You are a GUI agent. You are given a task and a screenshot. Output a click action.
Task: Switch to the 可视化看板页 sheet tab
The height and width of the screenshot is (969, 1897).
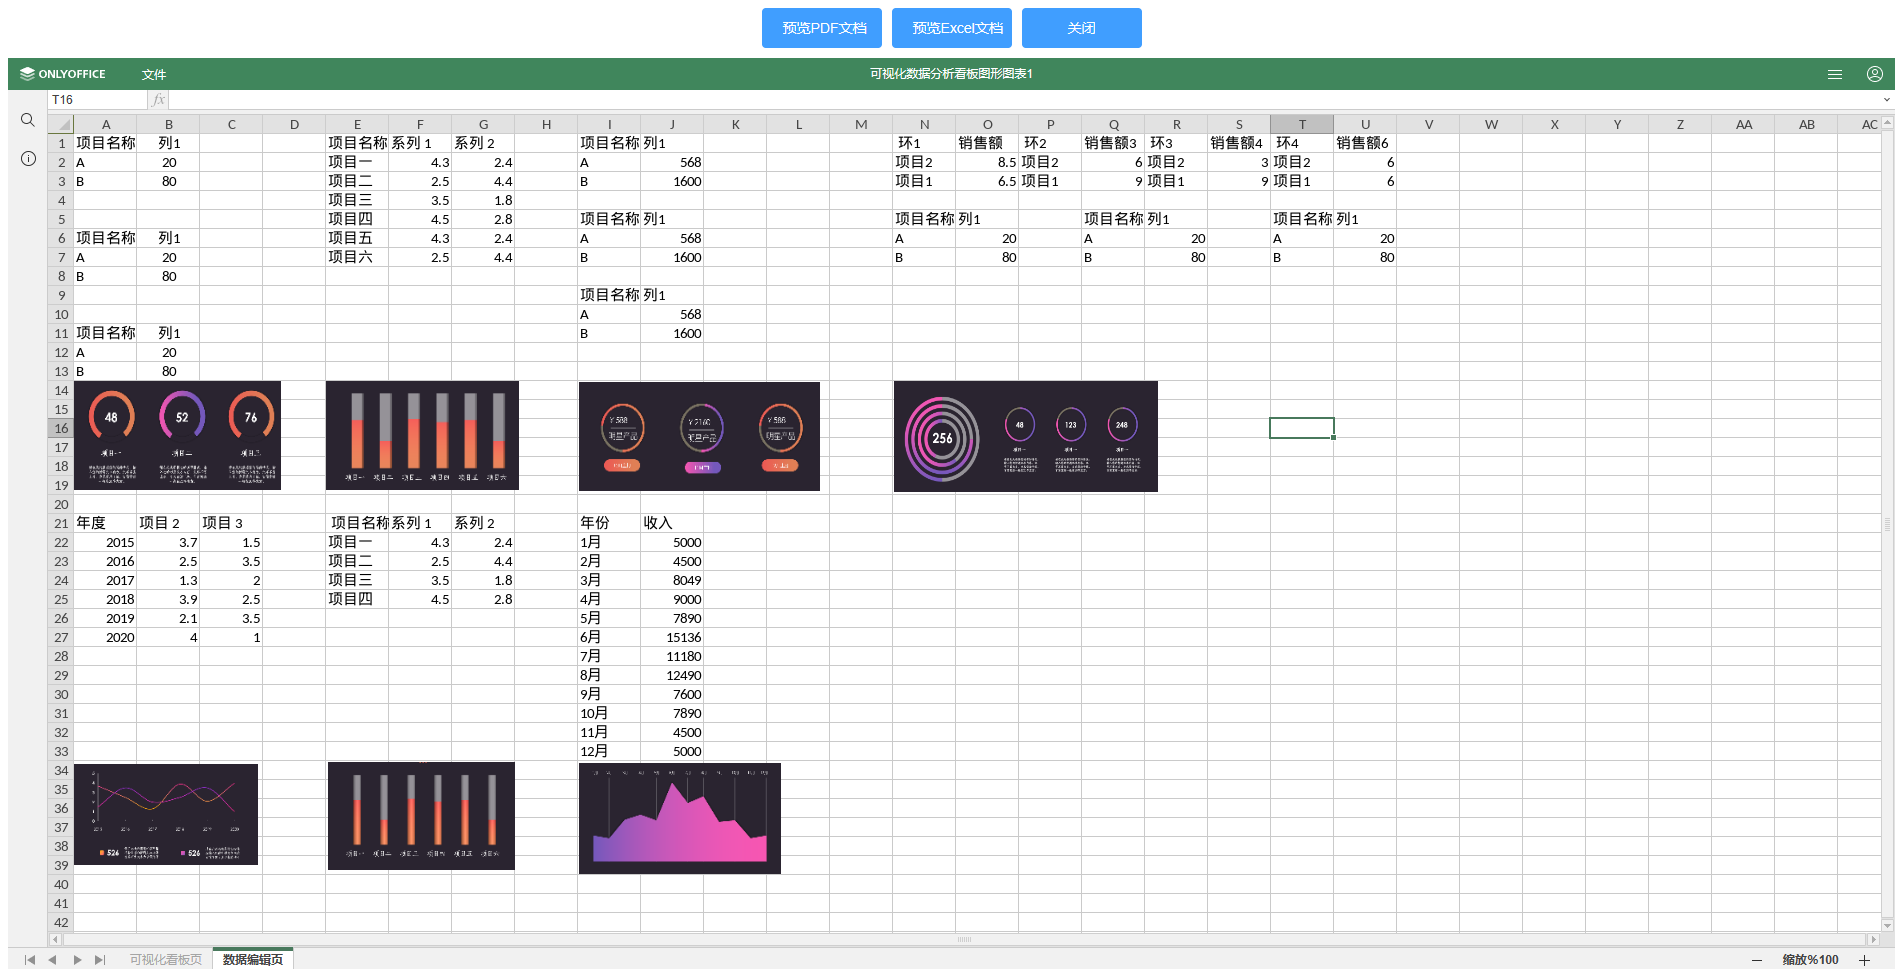[165, 960]
